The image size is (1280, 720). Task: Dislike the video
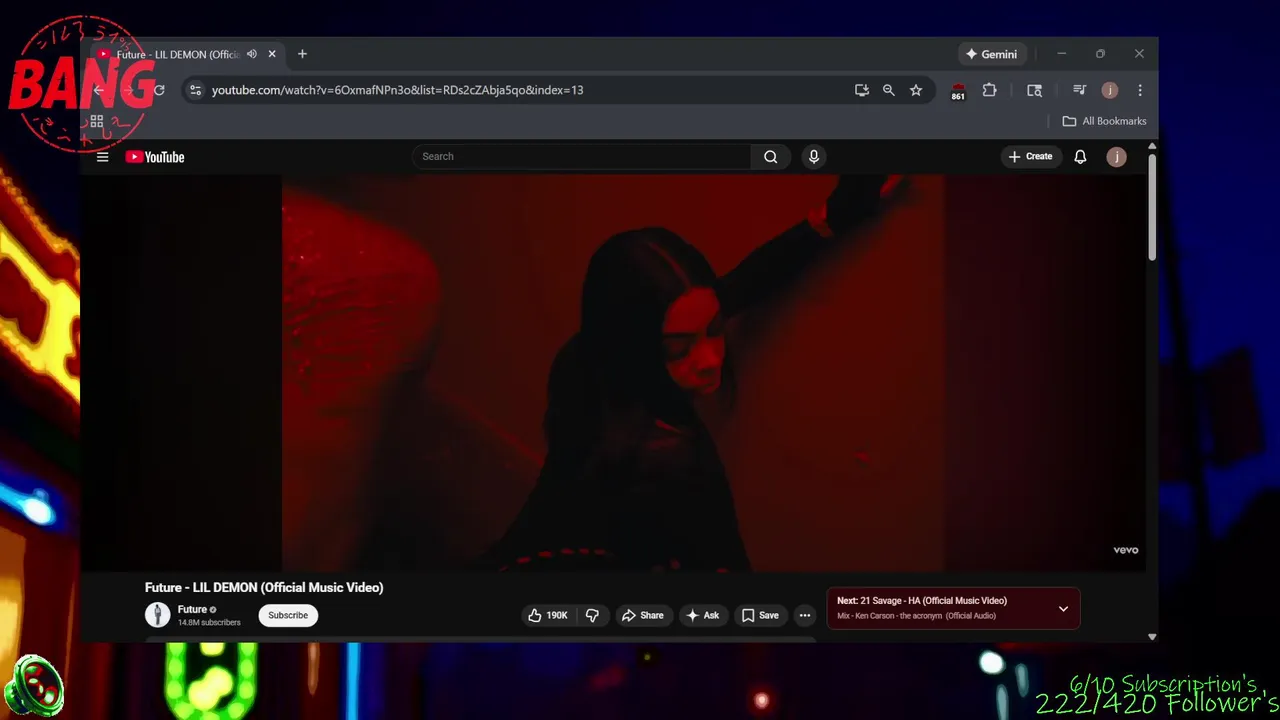click(592, 616)
